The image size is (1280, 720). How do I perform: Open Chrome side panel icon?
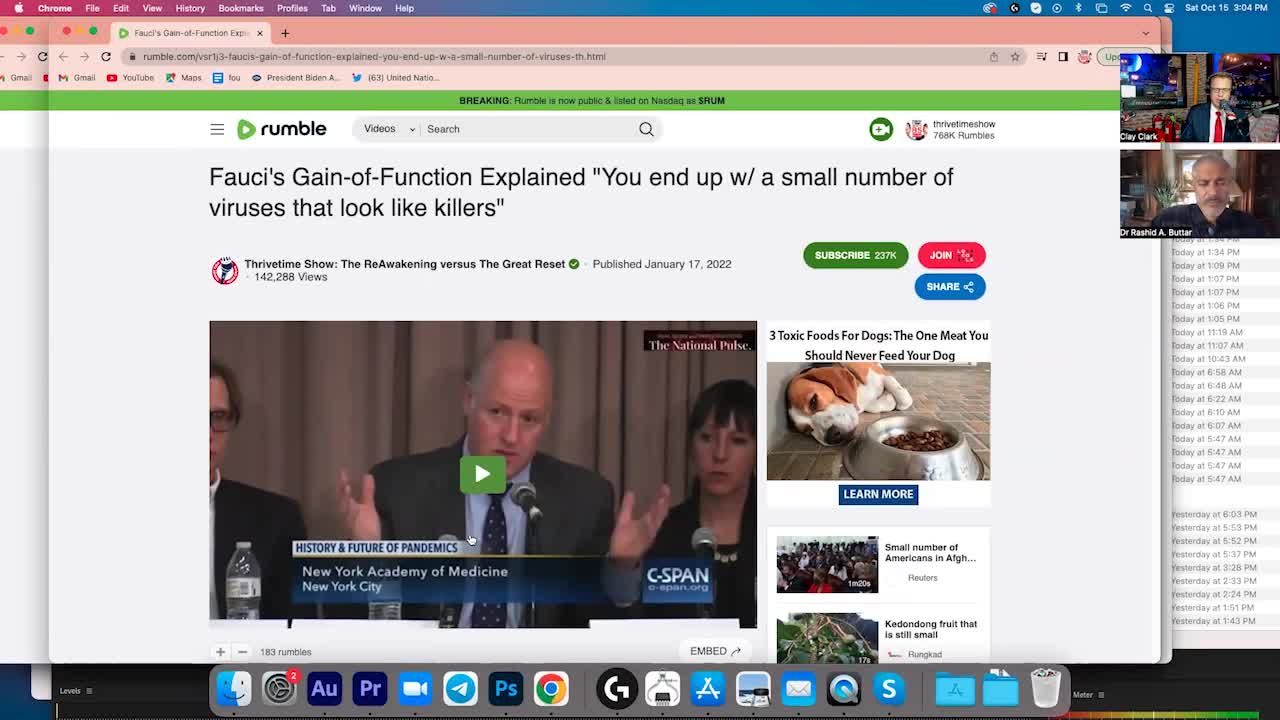pos(1063,57)
